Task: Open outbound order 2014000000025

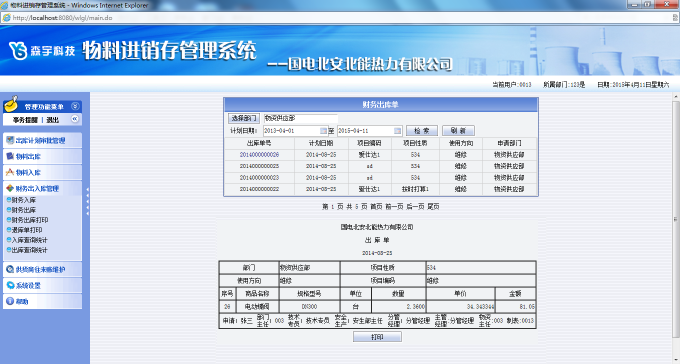Action: coord(259,166)
